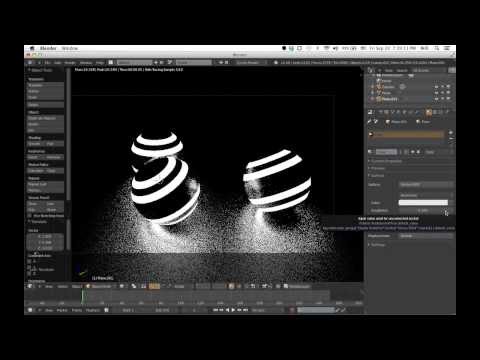480x360 pixels.
Task: Open the Cycles Render engine dropdown
Action: pos(251,62)
